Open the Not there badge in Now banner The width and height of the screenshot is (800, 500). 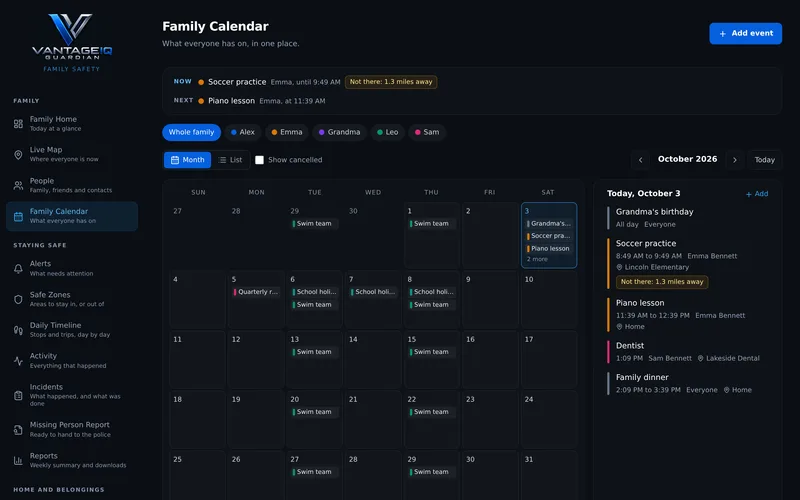click(391, 82)
